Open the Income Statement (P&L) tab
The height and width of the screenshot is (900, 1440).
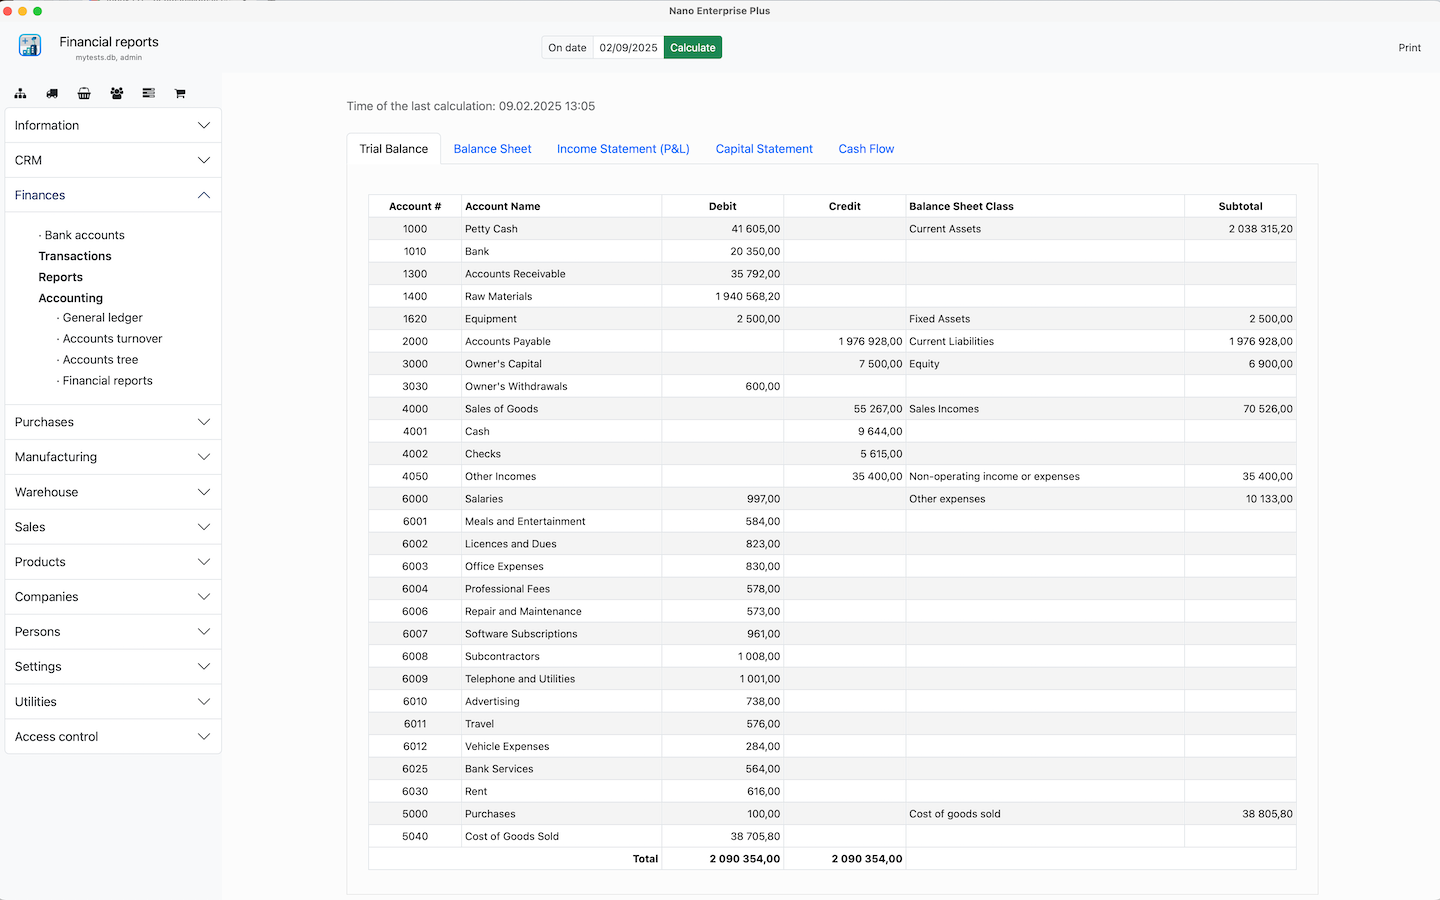tap(623, 149)
